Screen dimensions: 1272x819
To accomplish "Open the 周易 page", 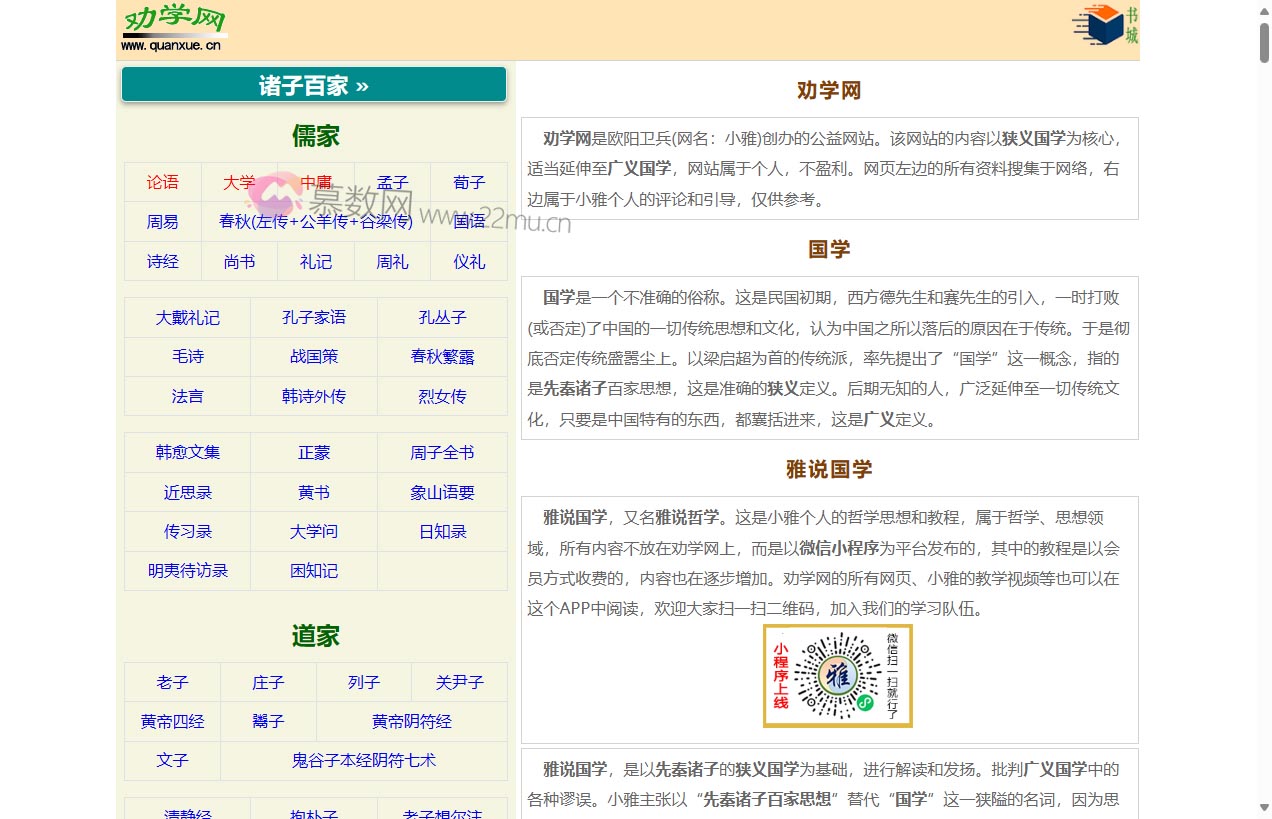I will tap(162, 222).
